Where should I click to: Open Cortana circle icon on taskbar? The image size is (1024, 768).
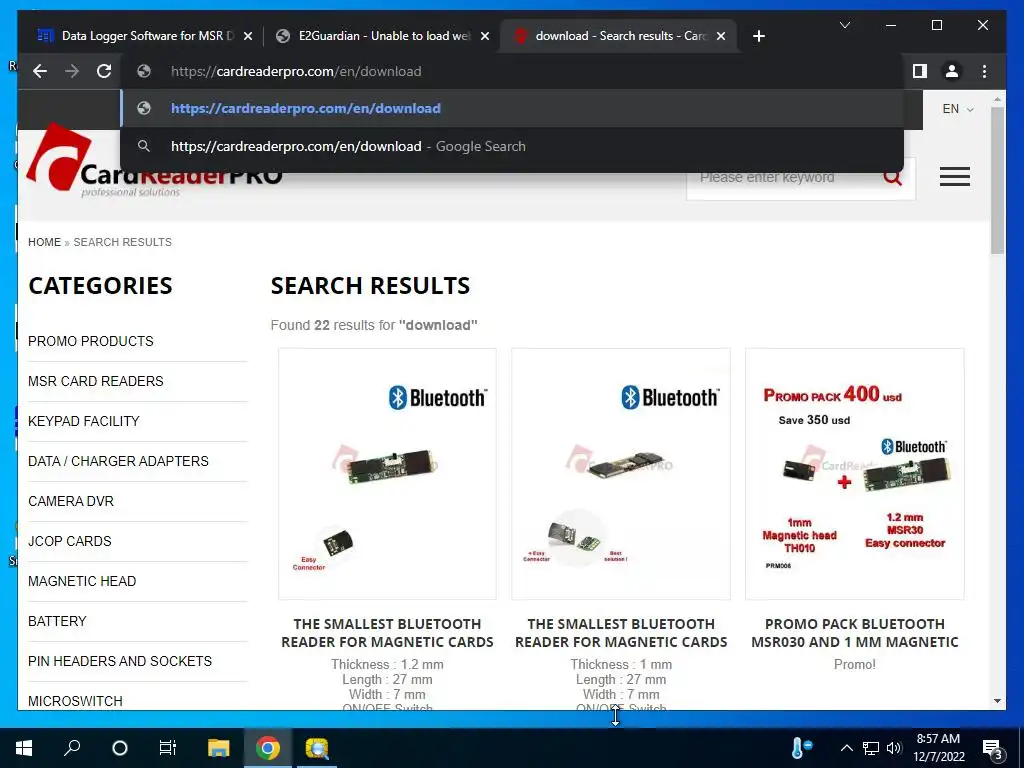coord(120,748)
